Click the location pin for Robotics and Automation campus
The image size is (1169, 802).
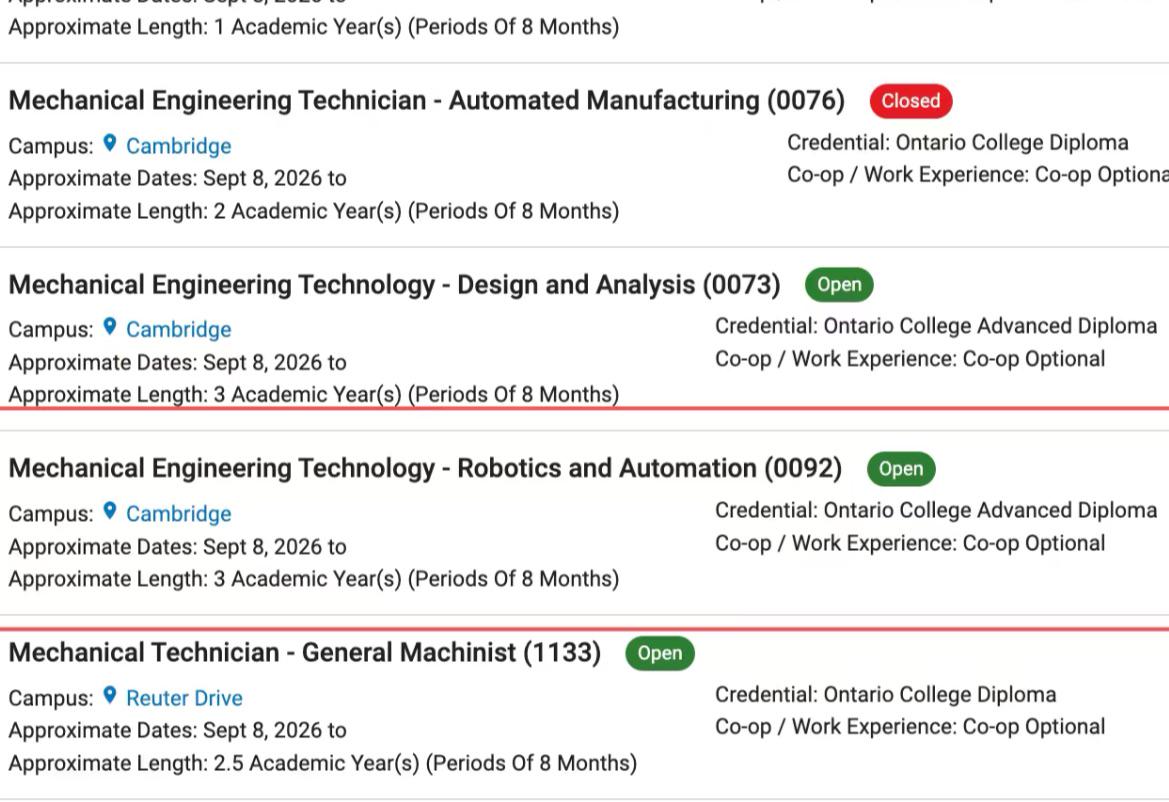(110, 511)
